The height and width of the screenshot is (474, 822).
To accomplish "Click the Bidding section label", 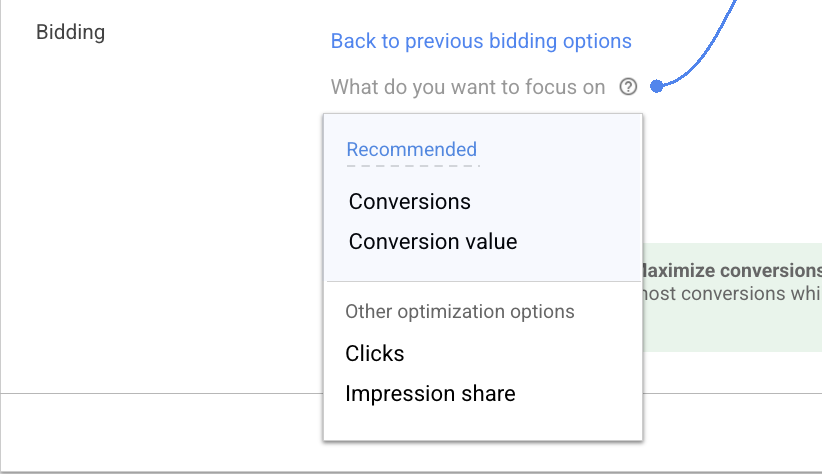I will [x=70, y=32].
